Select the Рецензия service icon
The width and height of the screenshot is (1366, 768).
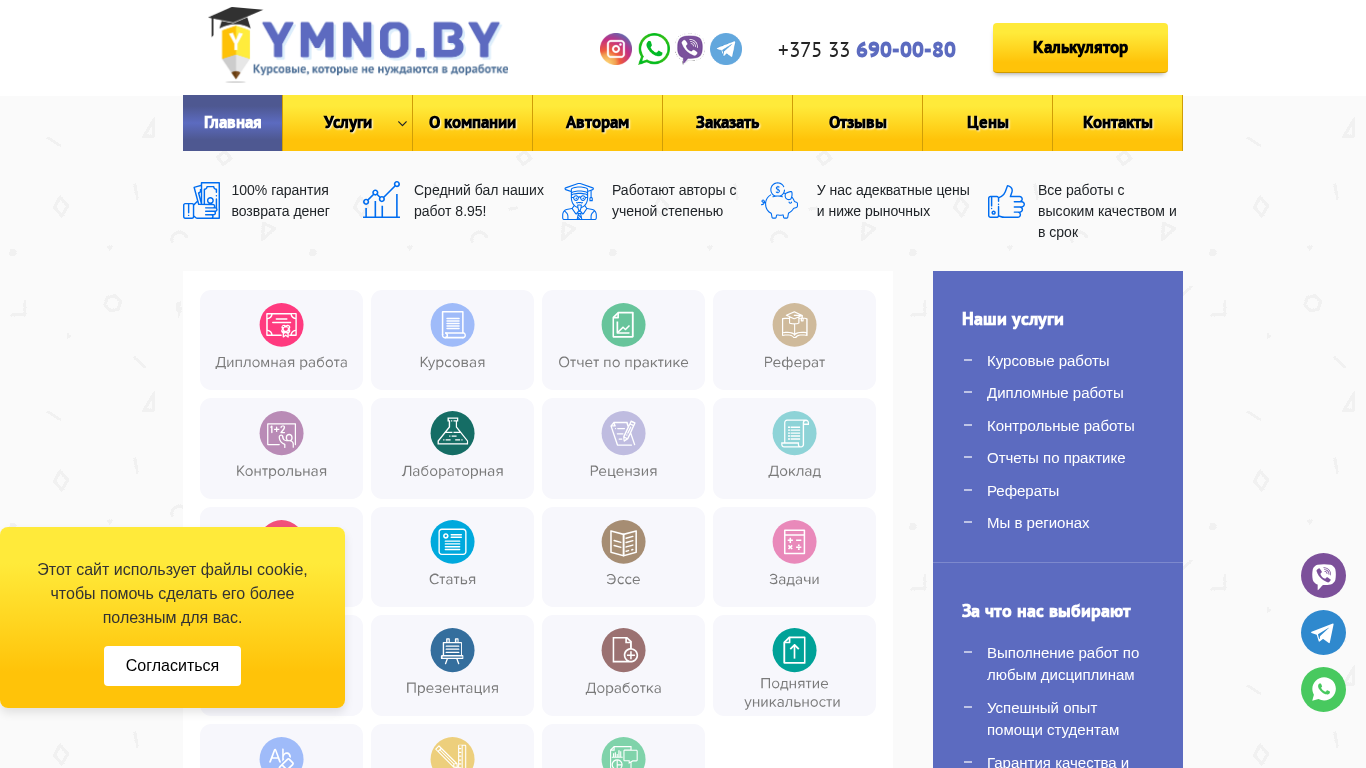click(x=624, y=433)
